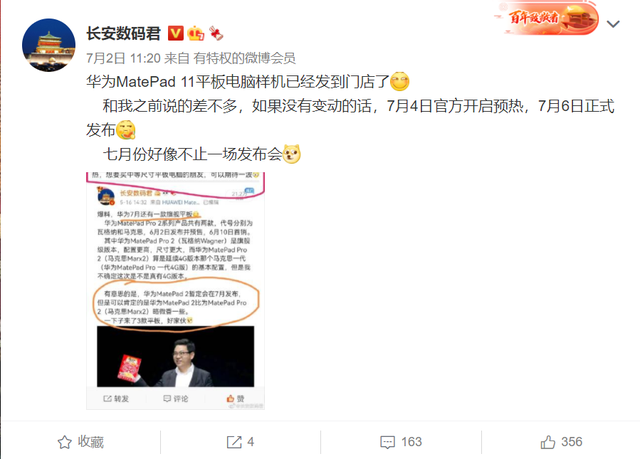Viewport: 640px width, 459px height.
Task: Toggle 收藏 star to favorite post
Action: 80,442
